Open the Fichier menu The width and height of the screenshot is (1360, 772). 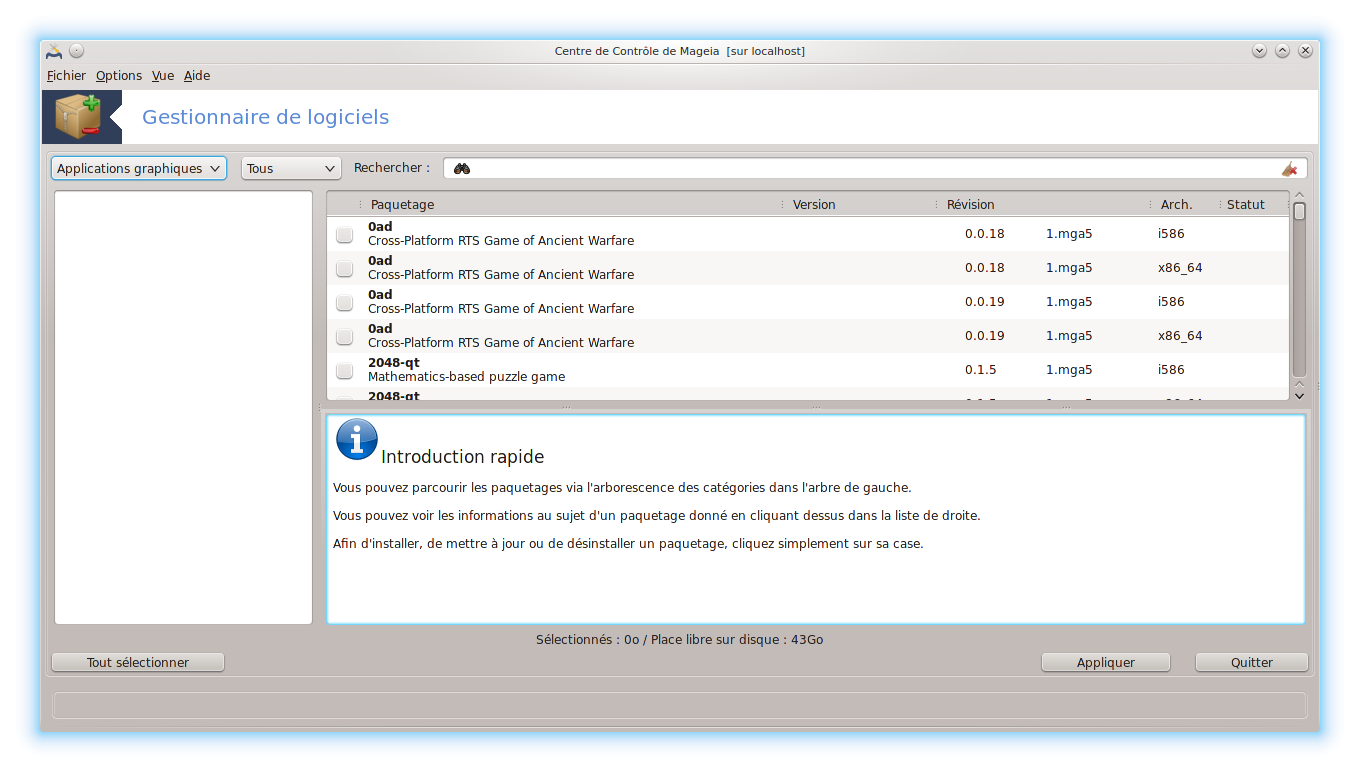click(66, 76)
